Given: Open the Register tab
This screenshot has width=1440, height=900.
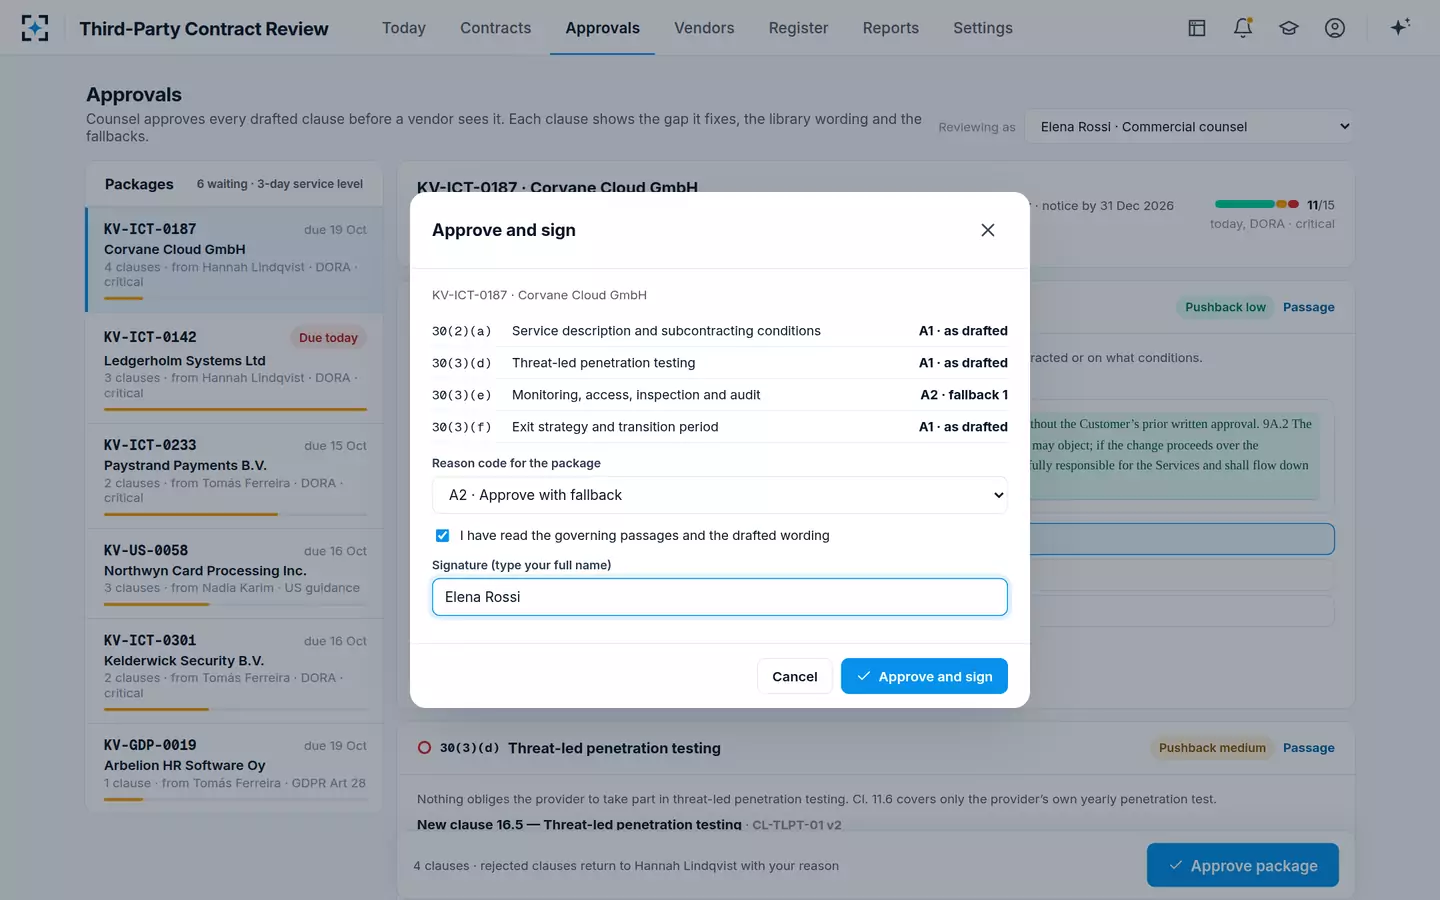Looking at the screenshot, I should [x=798, y=28].
